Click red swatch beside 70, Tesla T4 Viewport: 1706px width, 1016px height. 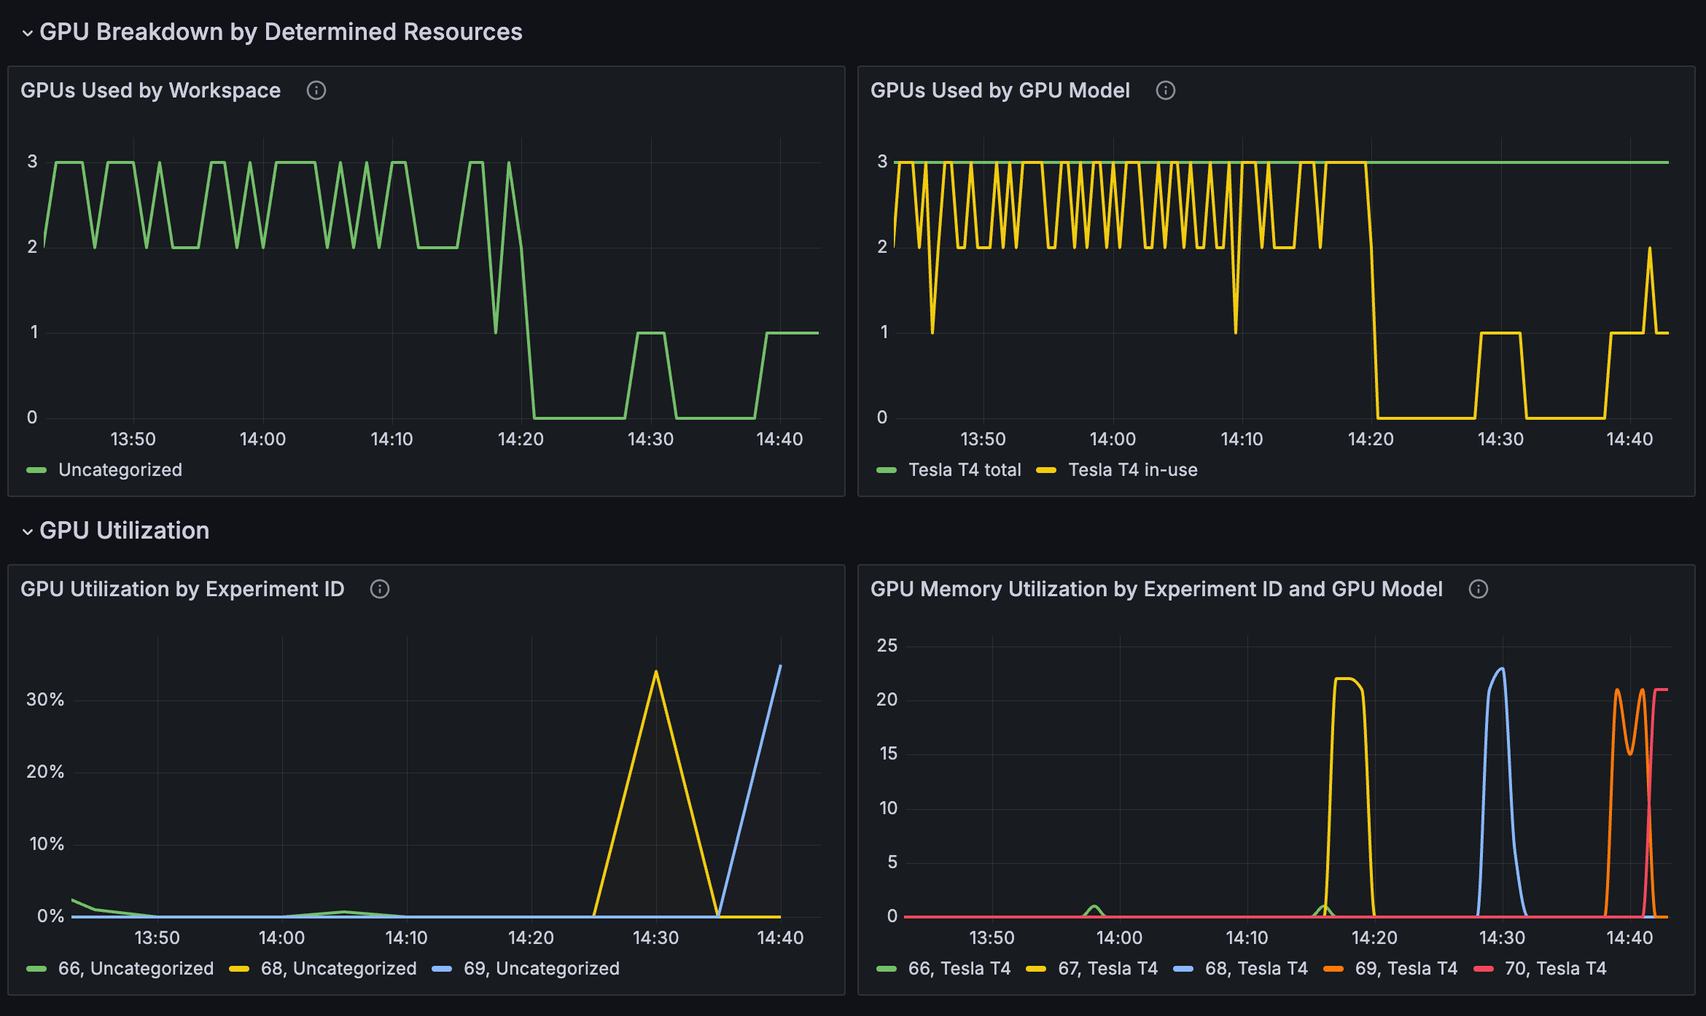1483,968
